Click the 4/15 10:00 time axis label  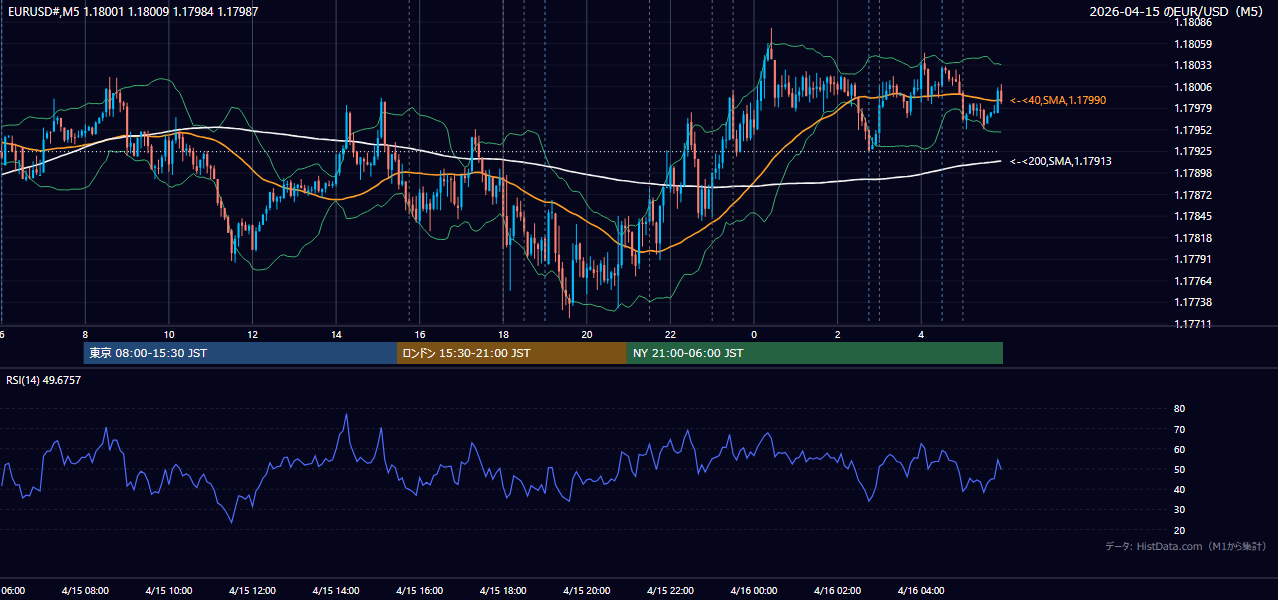[168, 591]
